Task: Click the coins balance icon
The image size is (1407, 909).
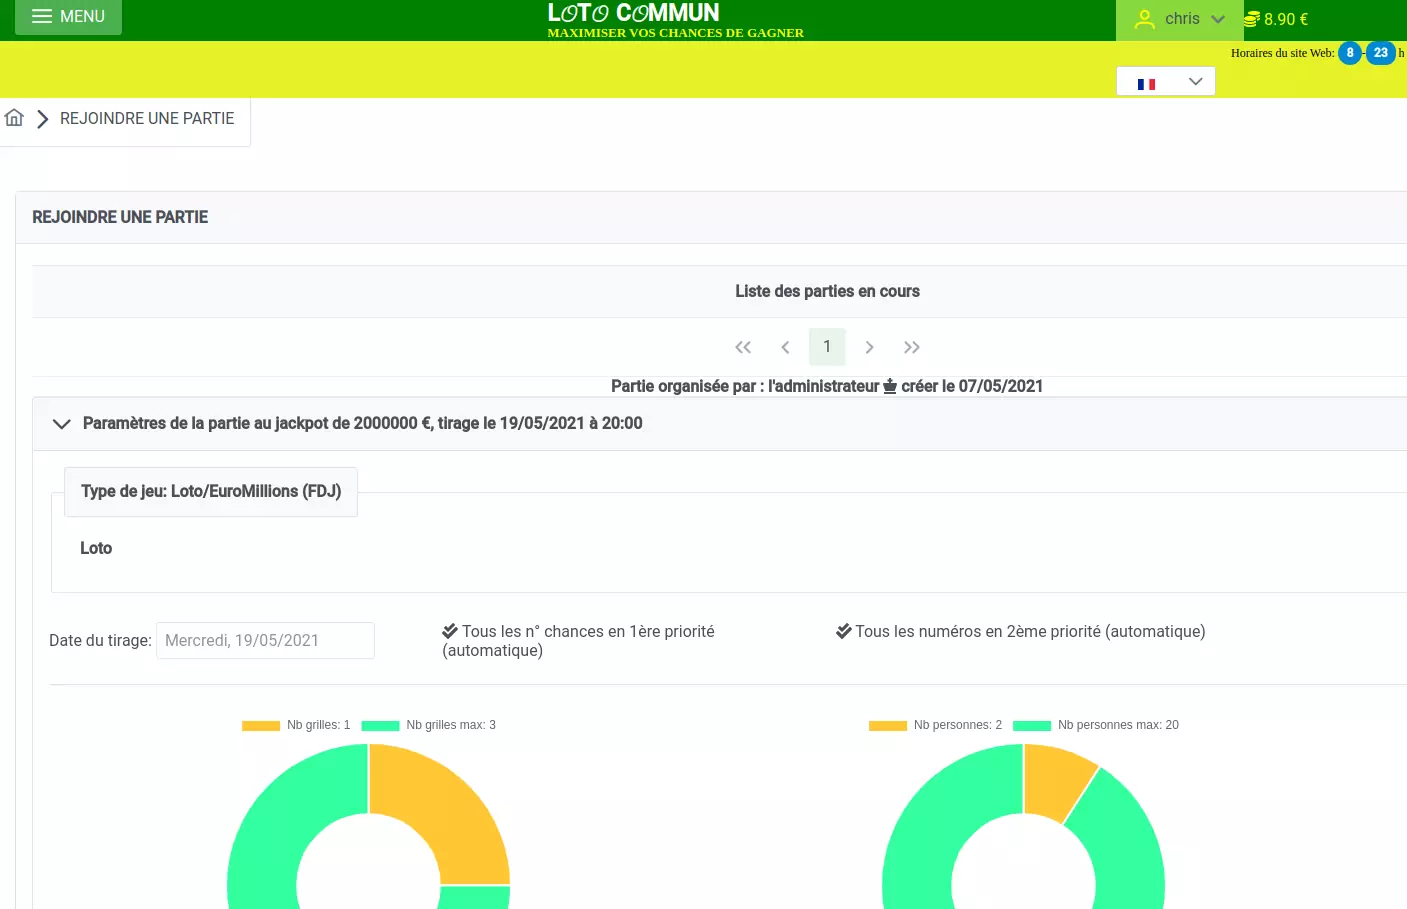Action: pyautogui.click(x=1251, y=19)
